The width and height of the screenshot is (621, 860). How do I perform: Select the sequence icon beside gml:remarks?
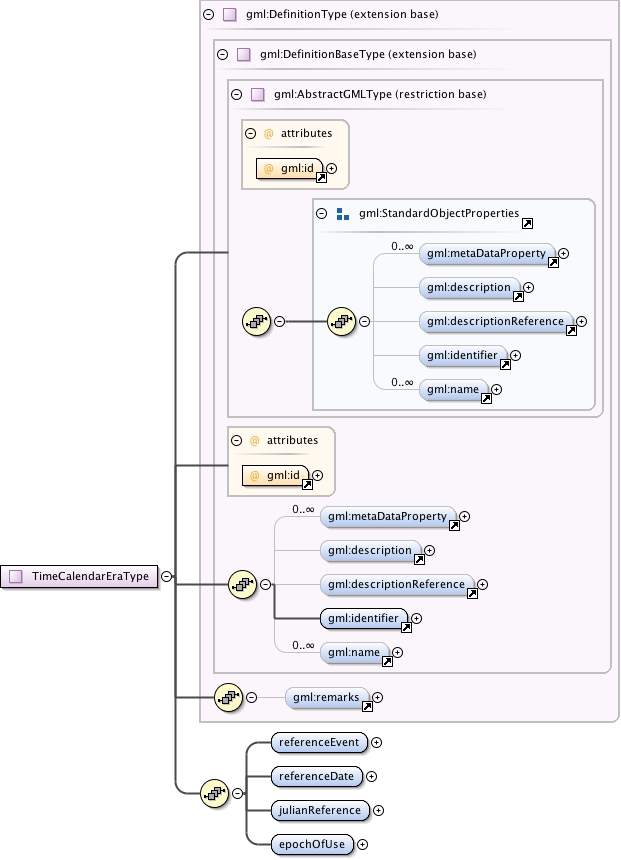pos(228,698)
